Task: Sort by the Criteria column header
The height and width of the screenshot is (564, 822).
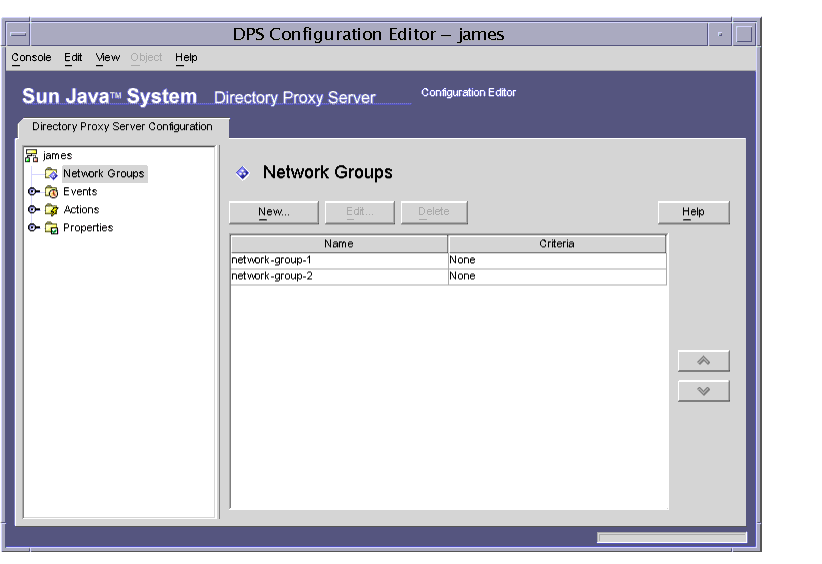Action: click(557, 244)
